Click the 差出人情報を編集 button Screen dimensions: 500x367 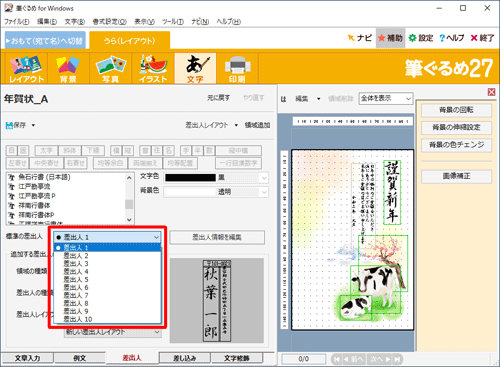[x=217, y=237]
